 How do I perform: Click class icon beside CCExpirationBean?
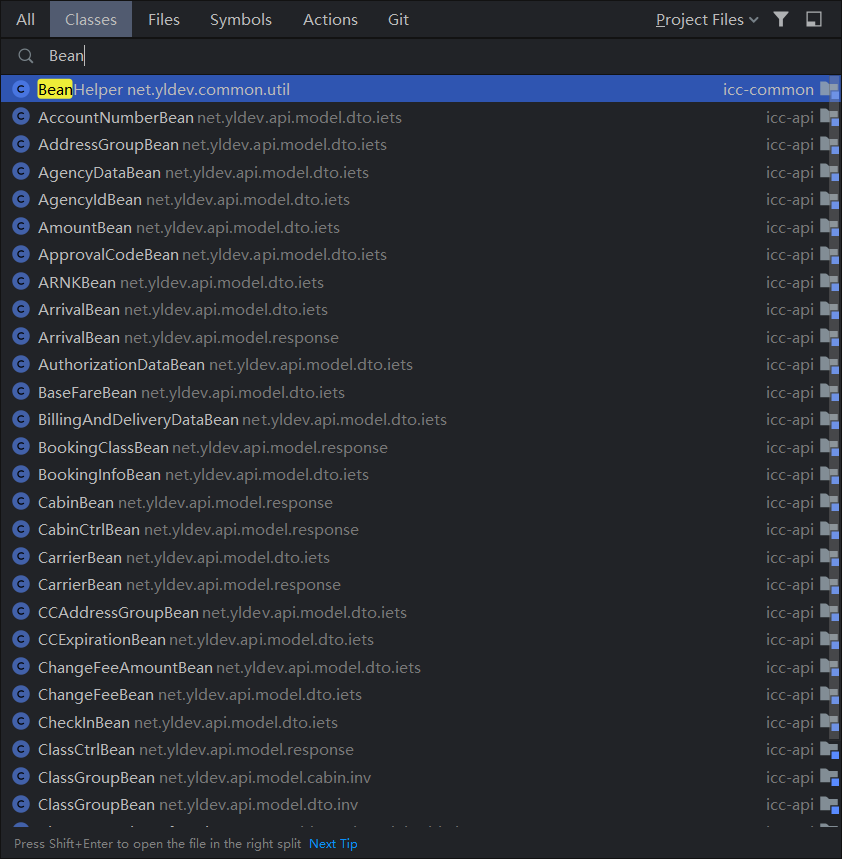pos(21,639)
